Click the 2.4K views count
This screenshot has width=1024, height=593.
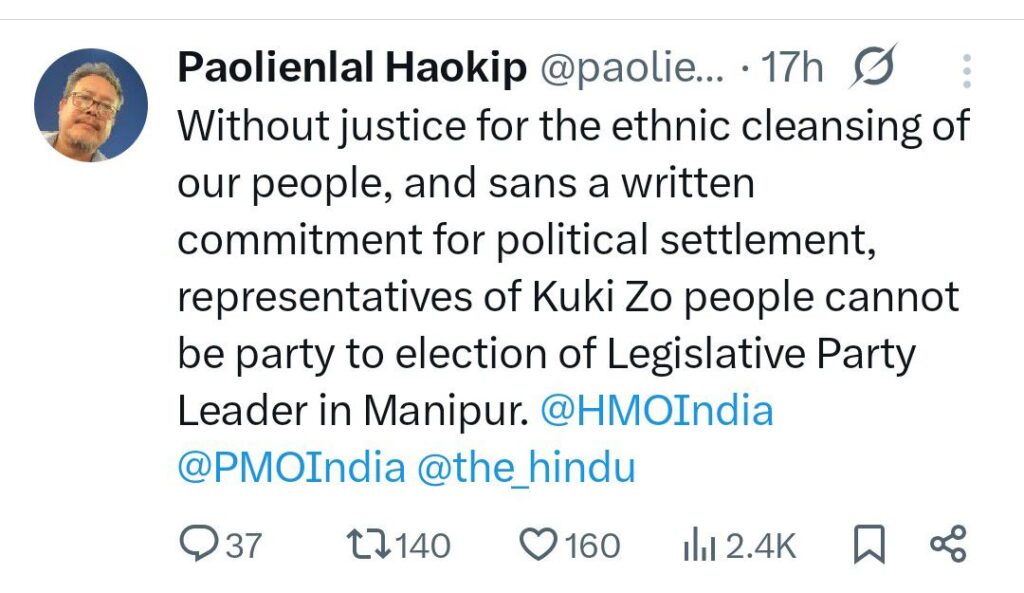tap(760, 546)
